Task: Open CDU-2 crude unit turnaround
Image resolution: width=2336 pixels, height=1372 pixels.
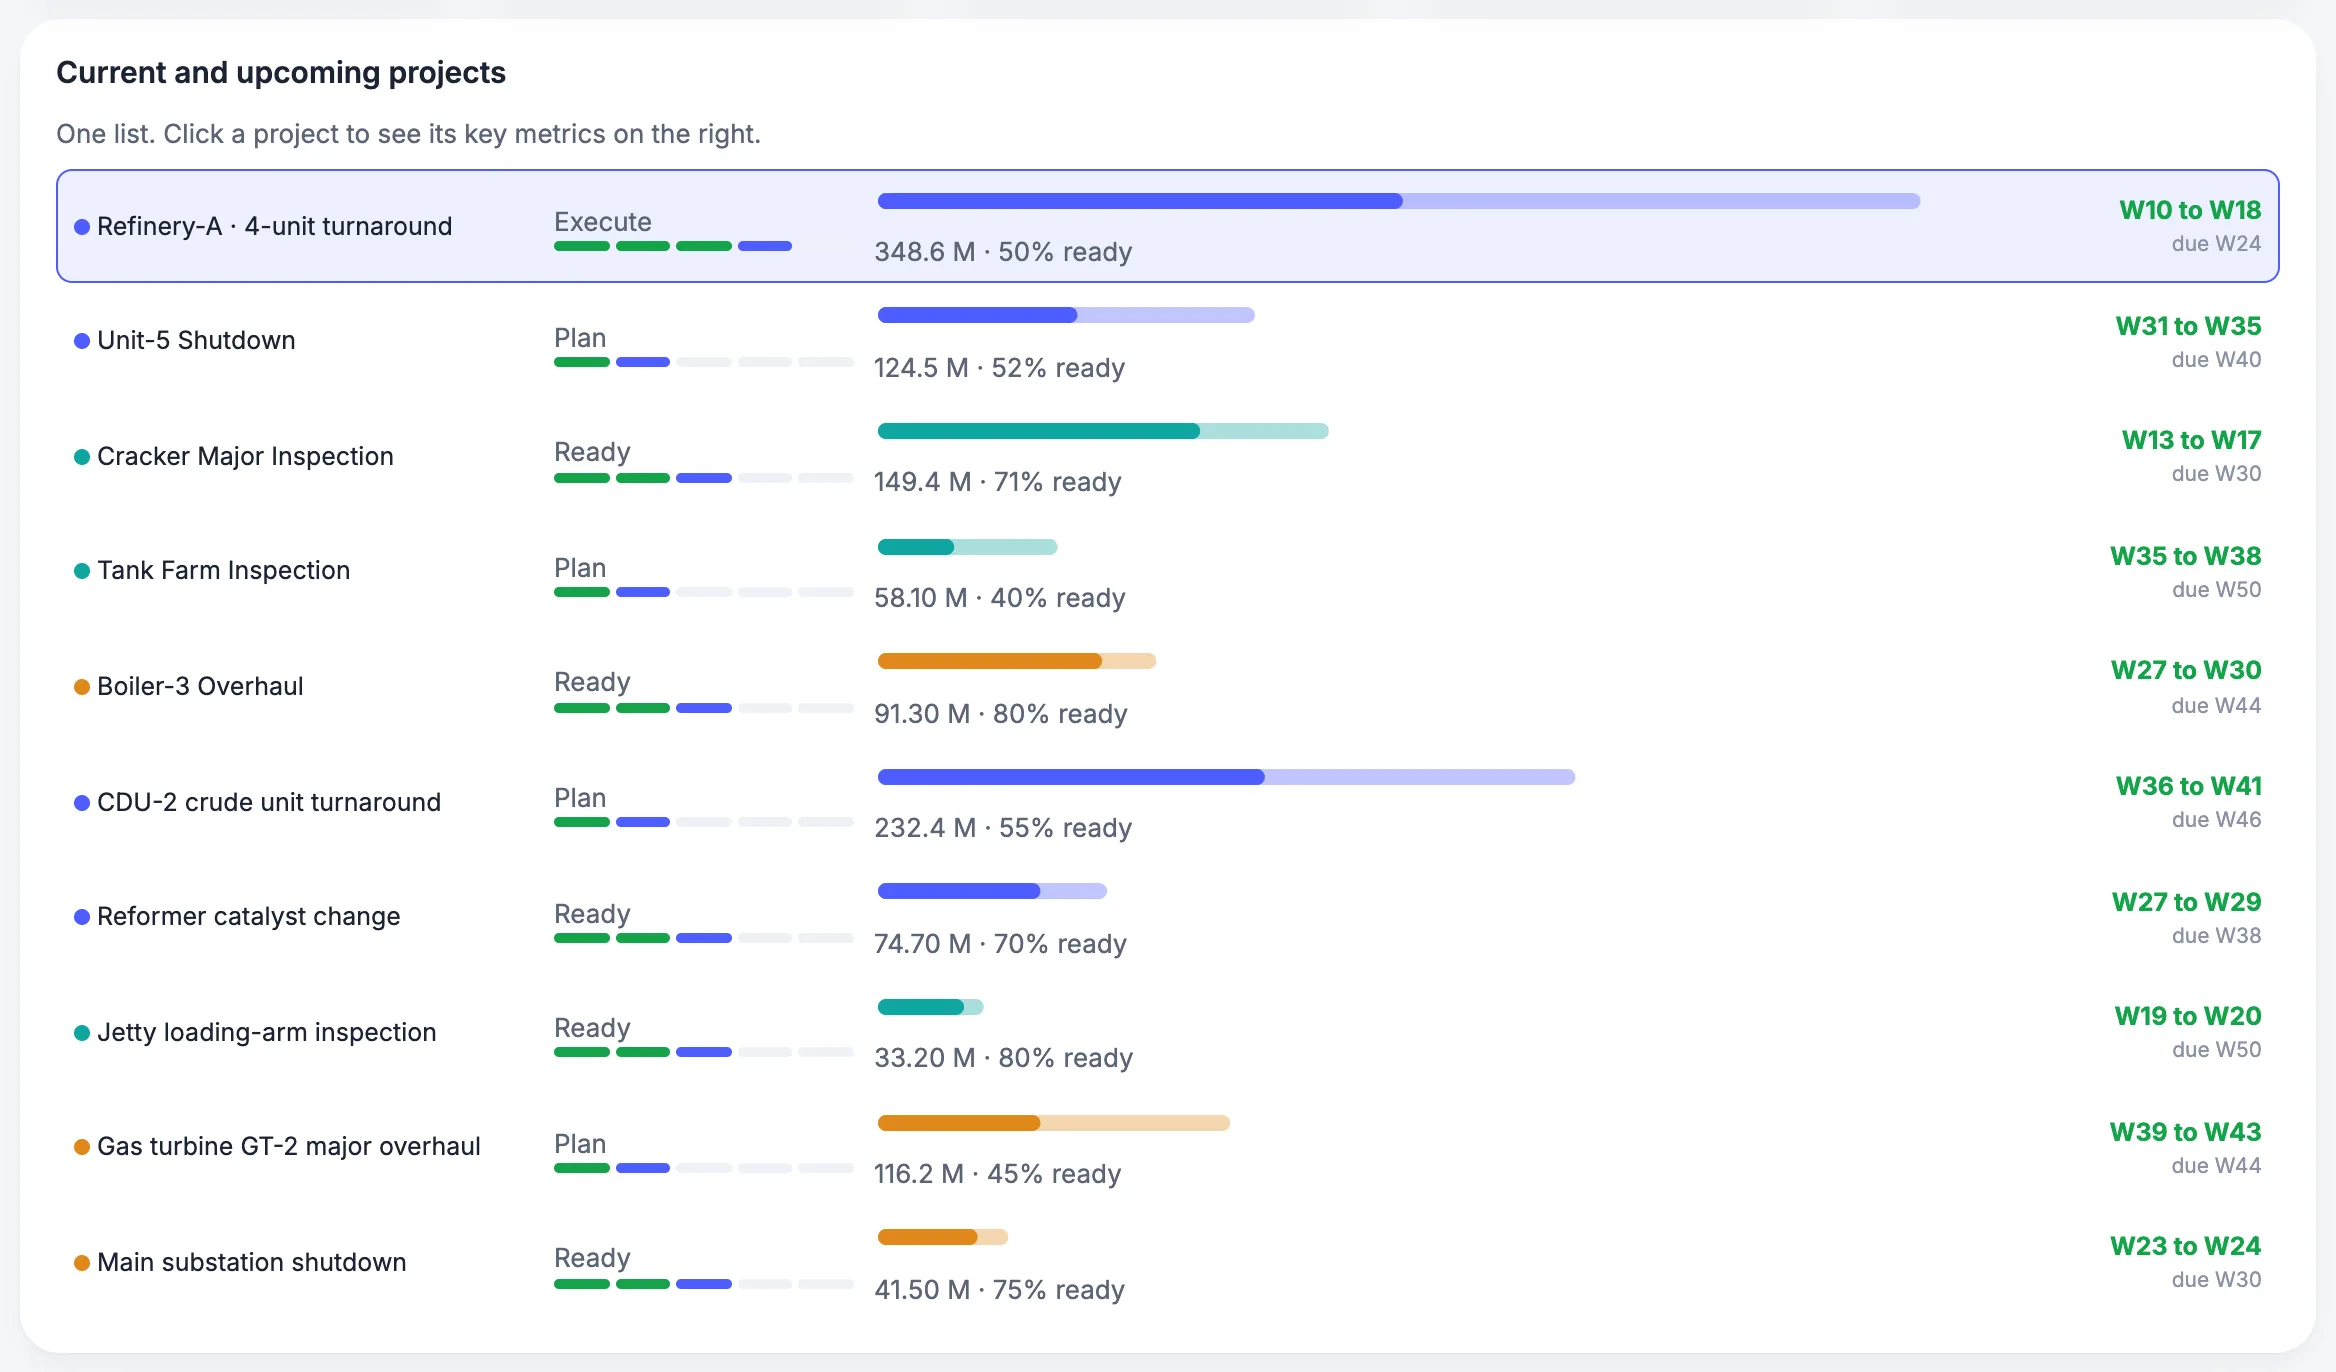Action: [x=1167, y=802]
